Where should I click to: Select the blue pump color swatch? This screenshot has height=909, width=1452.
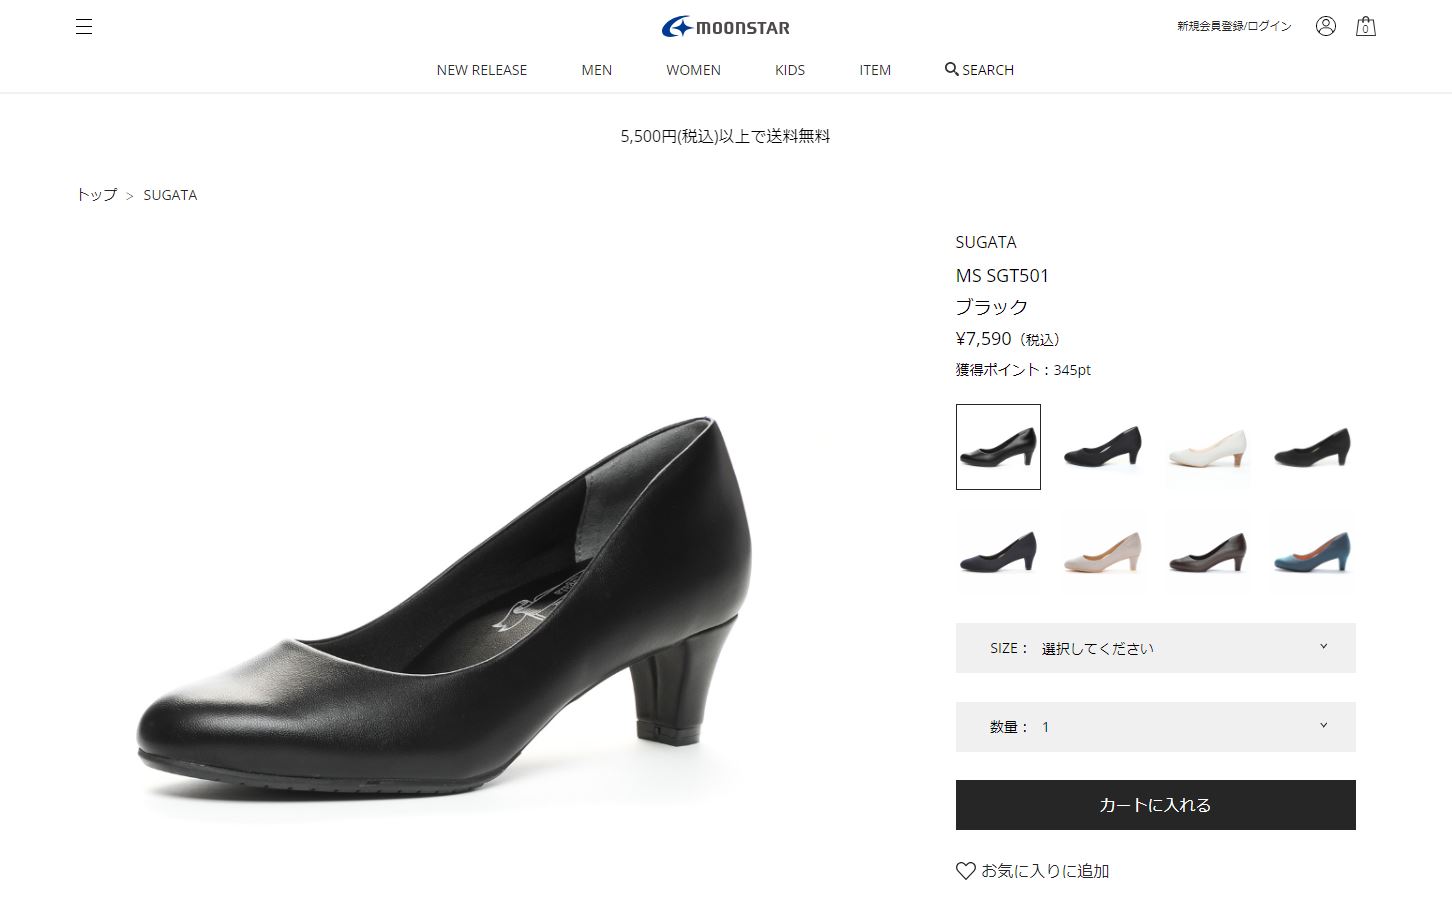pyautogui.click(x=1313, y=552)
